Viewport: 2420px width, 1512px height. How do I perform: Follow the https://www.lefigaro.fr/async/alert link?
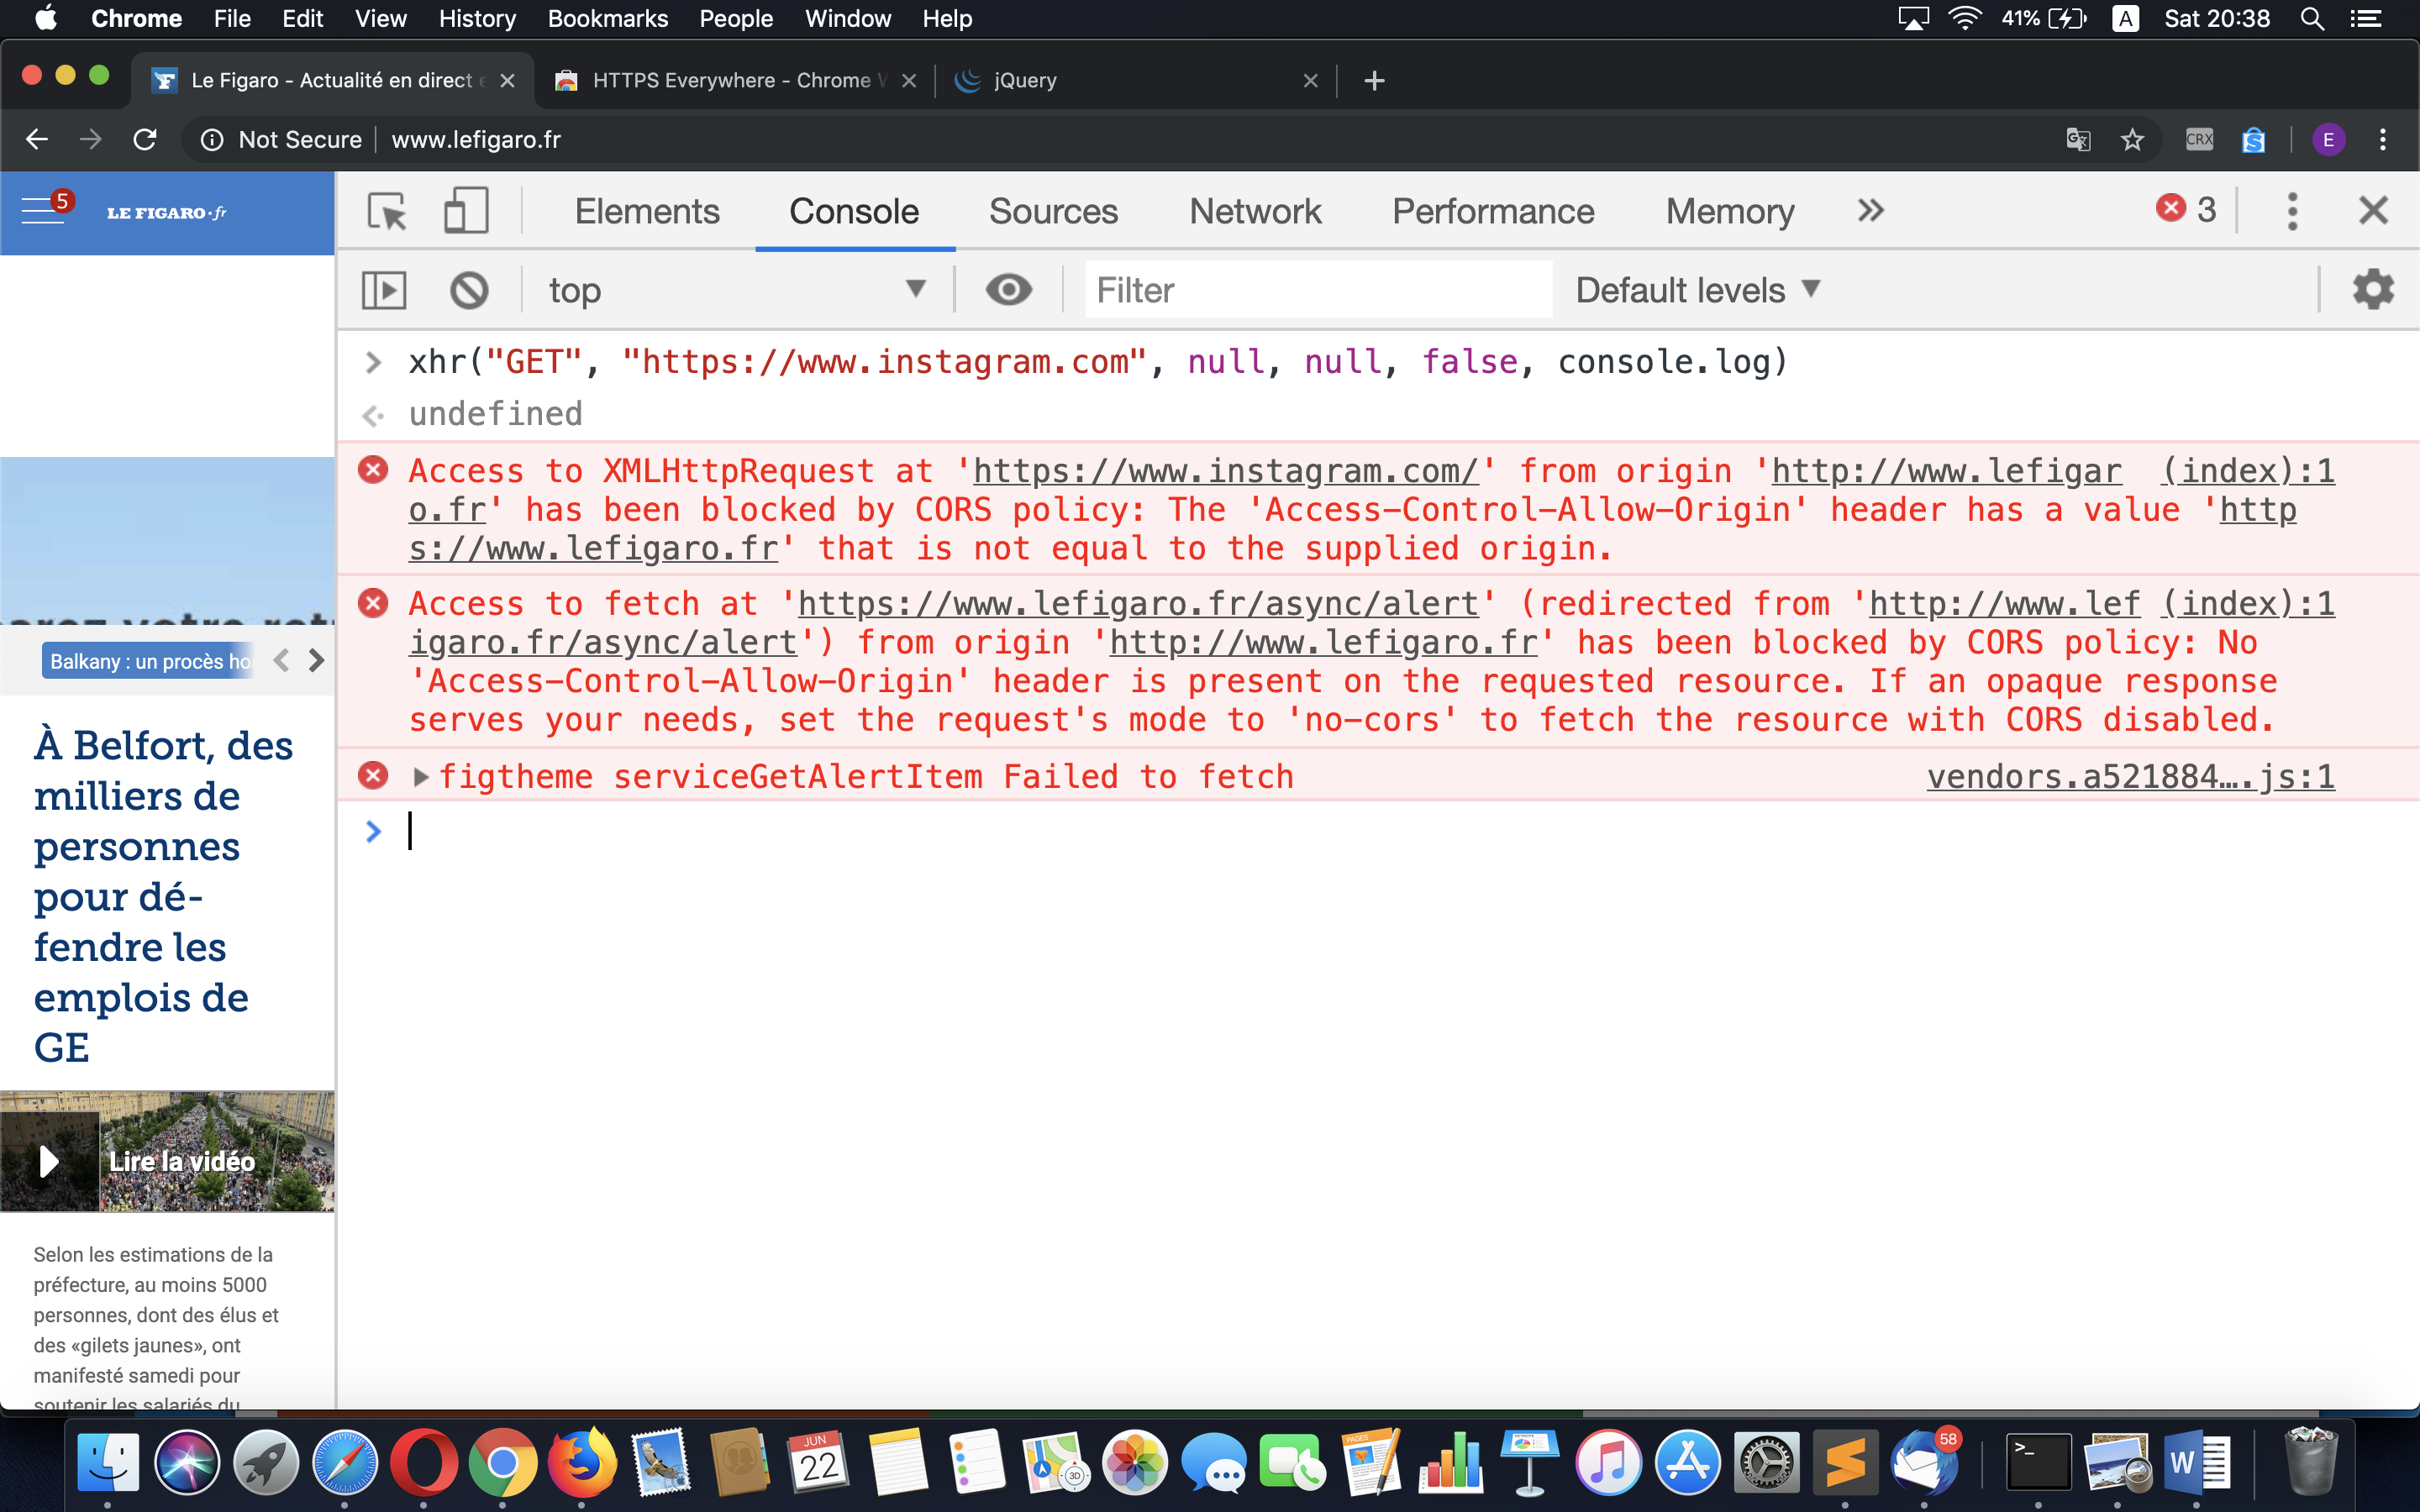pos(1138,604)
